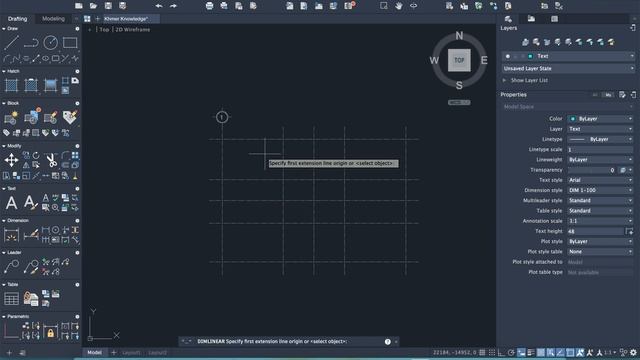Screen dimensions: 640x360
Task: Toggle polar tracking in status bar
Action: point(511,352)
